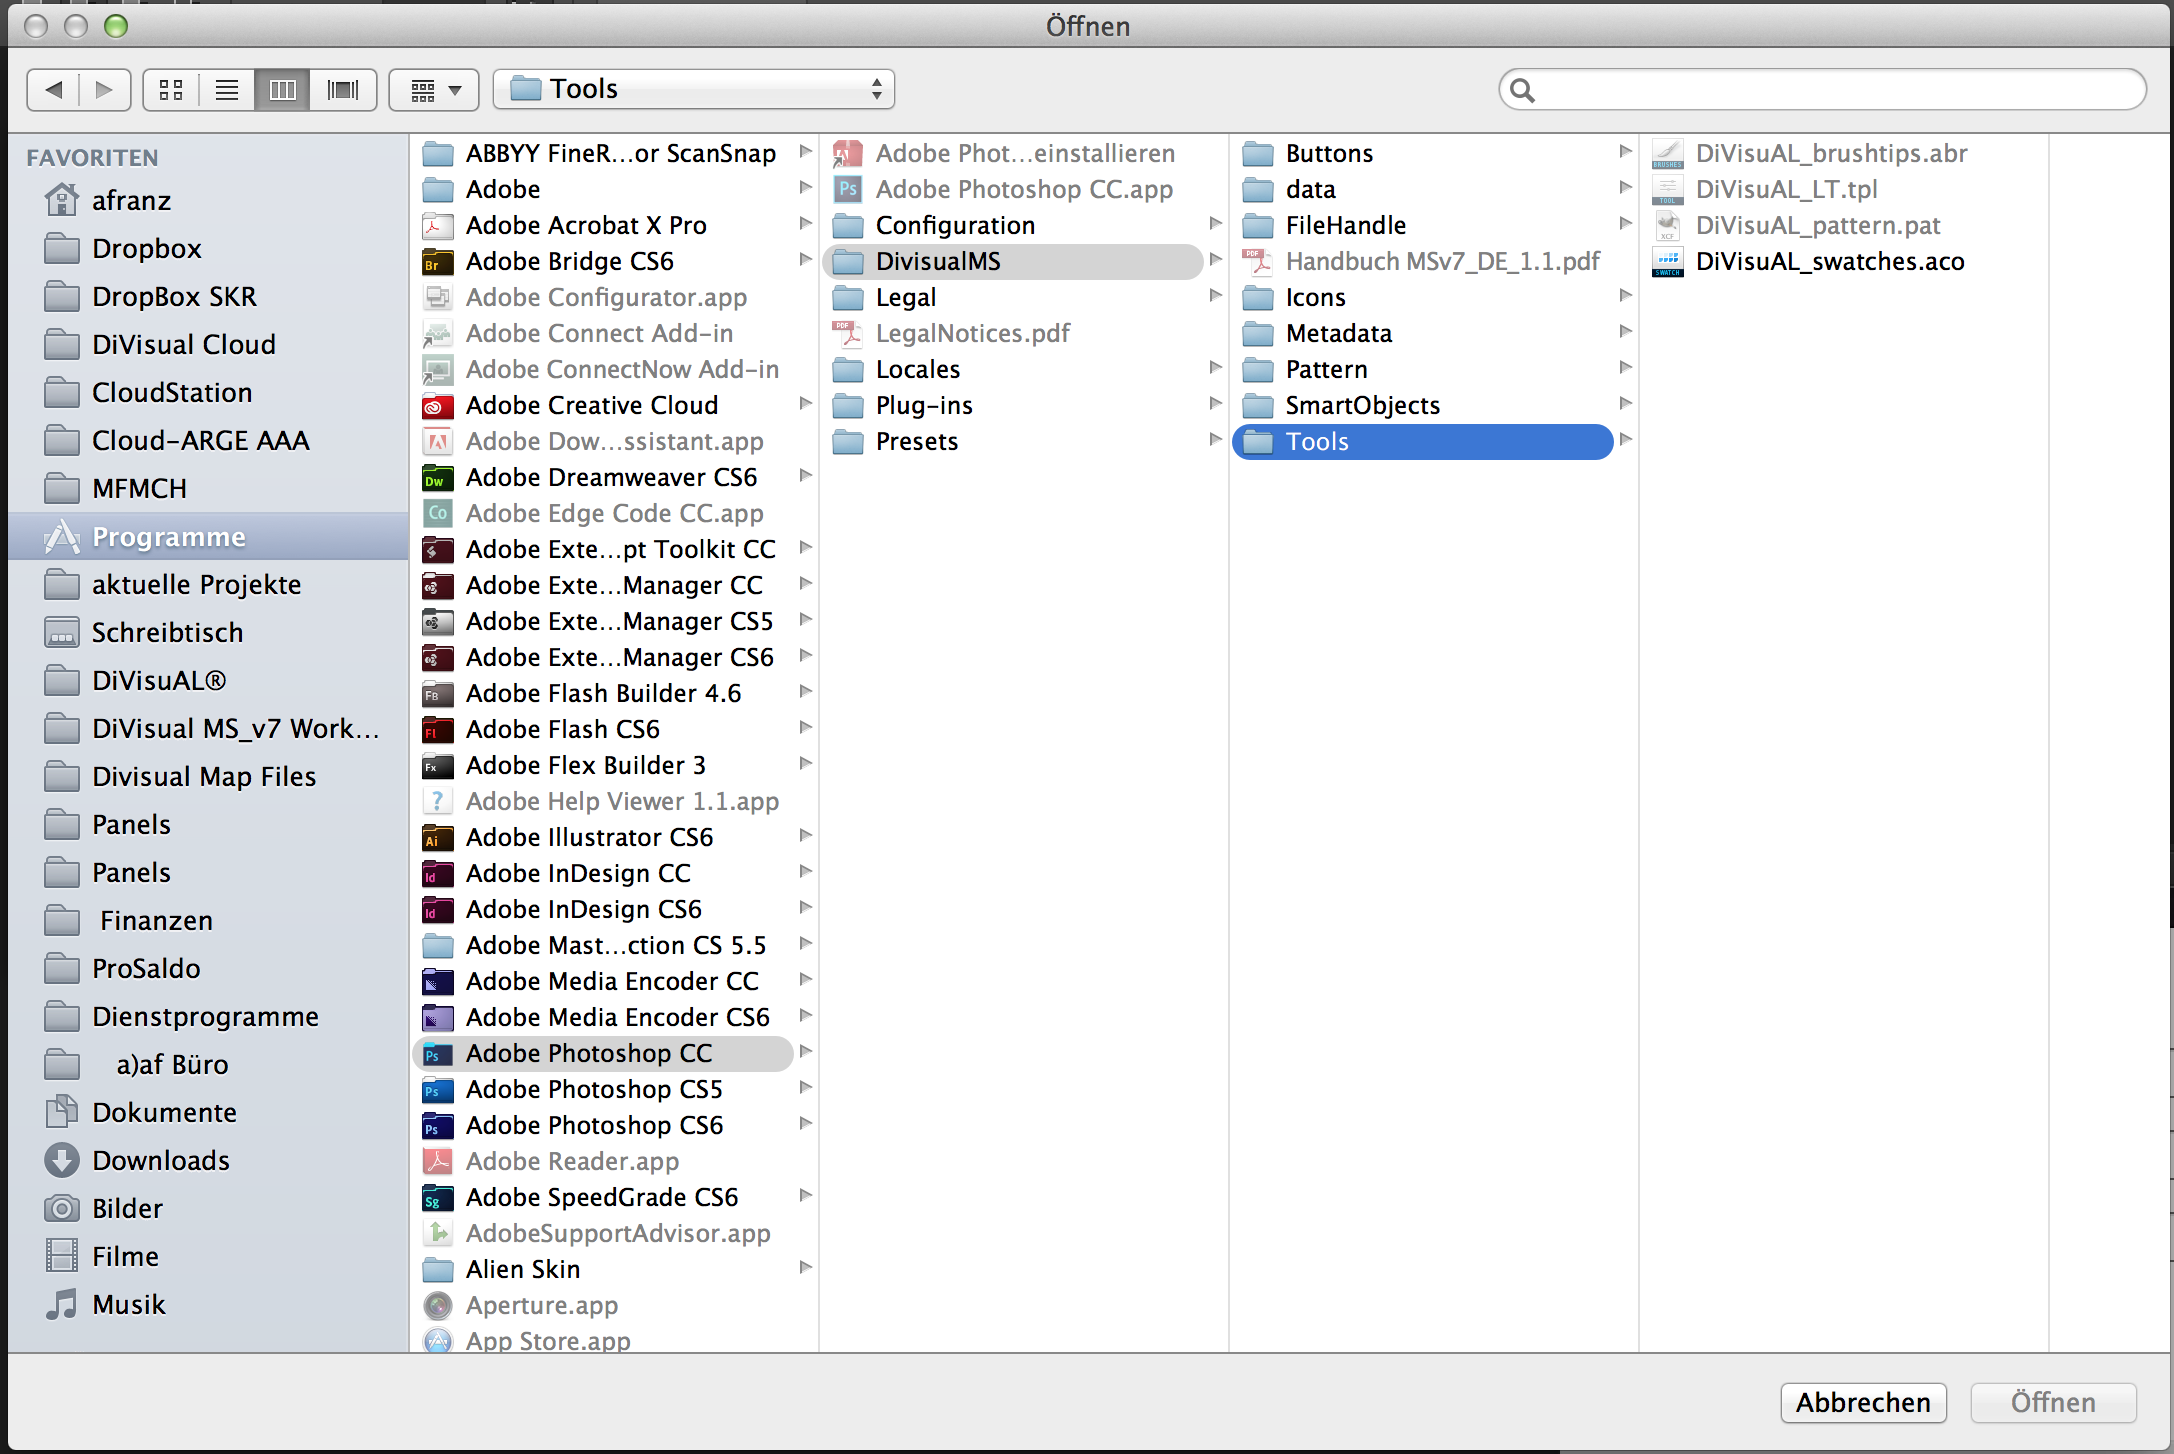Click in the search field
2174x1454 pixels.
(1830, 90)
